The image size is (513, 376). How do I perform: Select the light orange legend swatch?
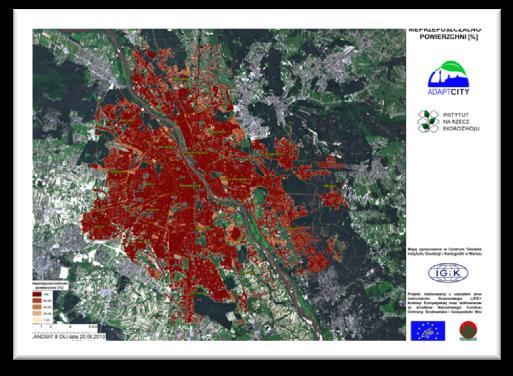pyautogui.click(x=37, y=313)
